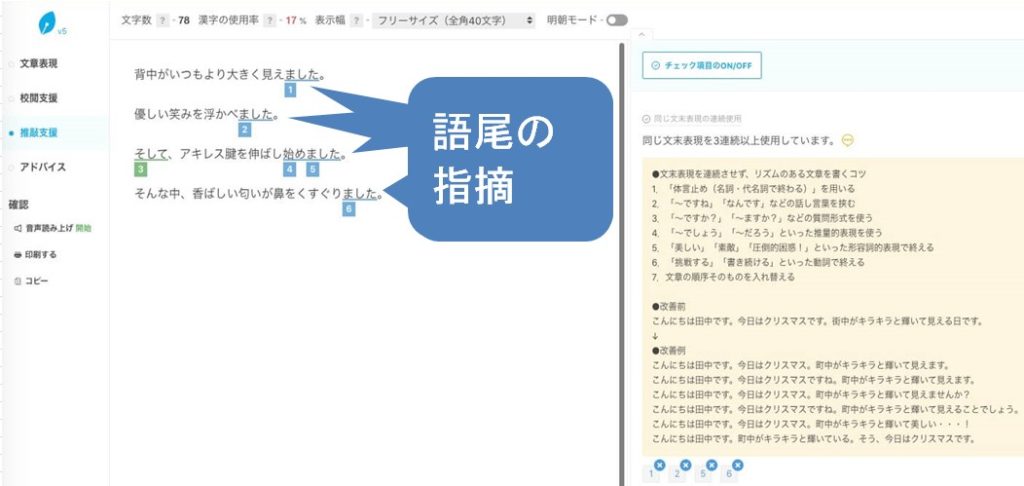Click the blue marker number 6
1024x486 pixels.
click(348, 209)
